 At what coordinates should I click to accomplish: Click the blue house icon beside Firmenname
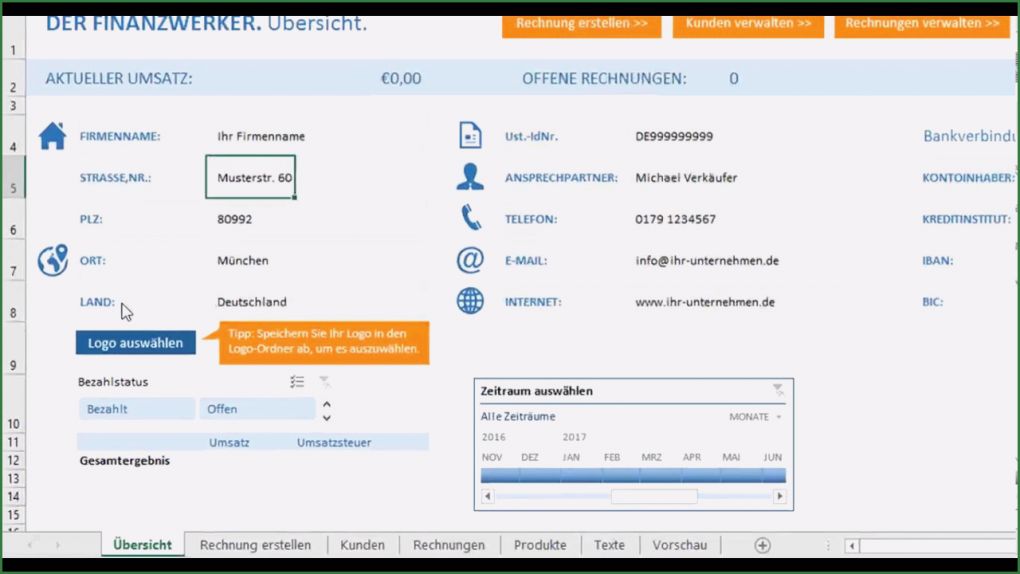pyautogui.click(x=52, y=136)
